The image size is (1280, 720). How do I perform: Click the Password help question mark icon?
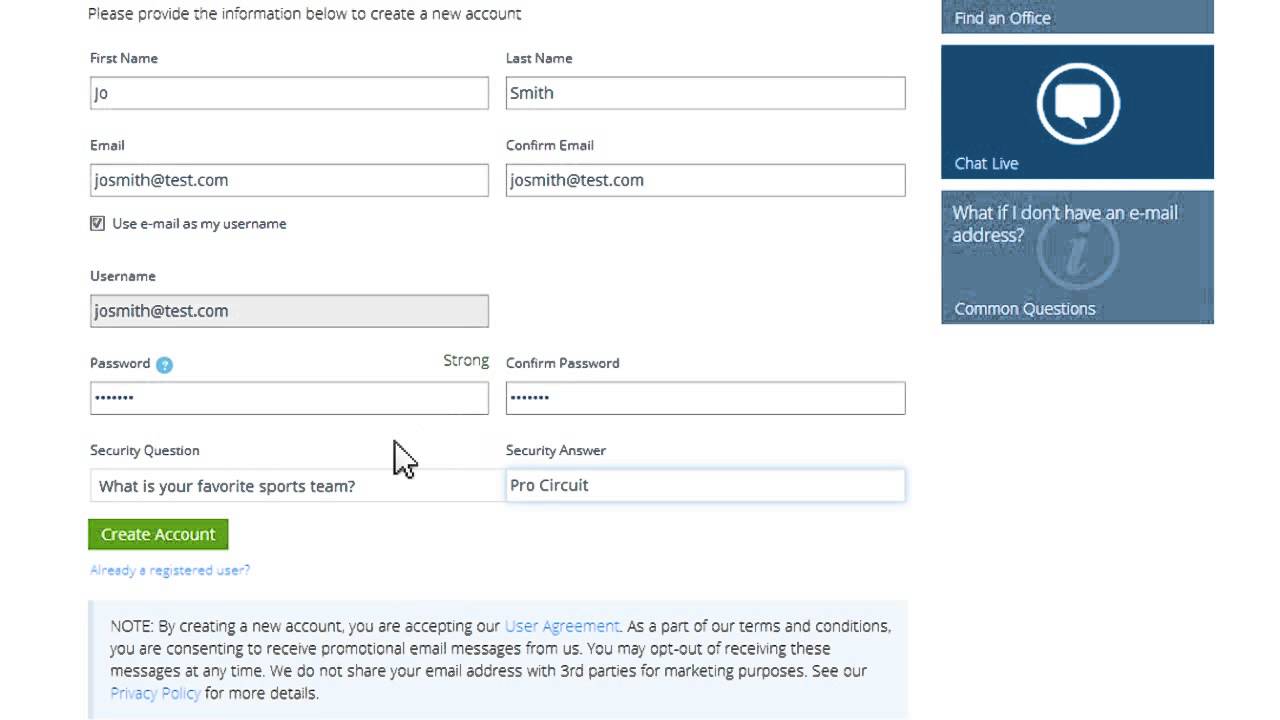(165, 365)
